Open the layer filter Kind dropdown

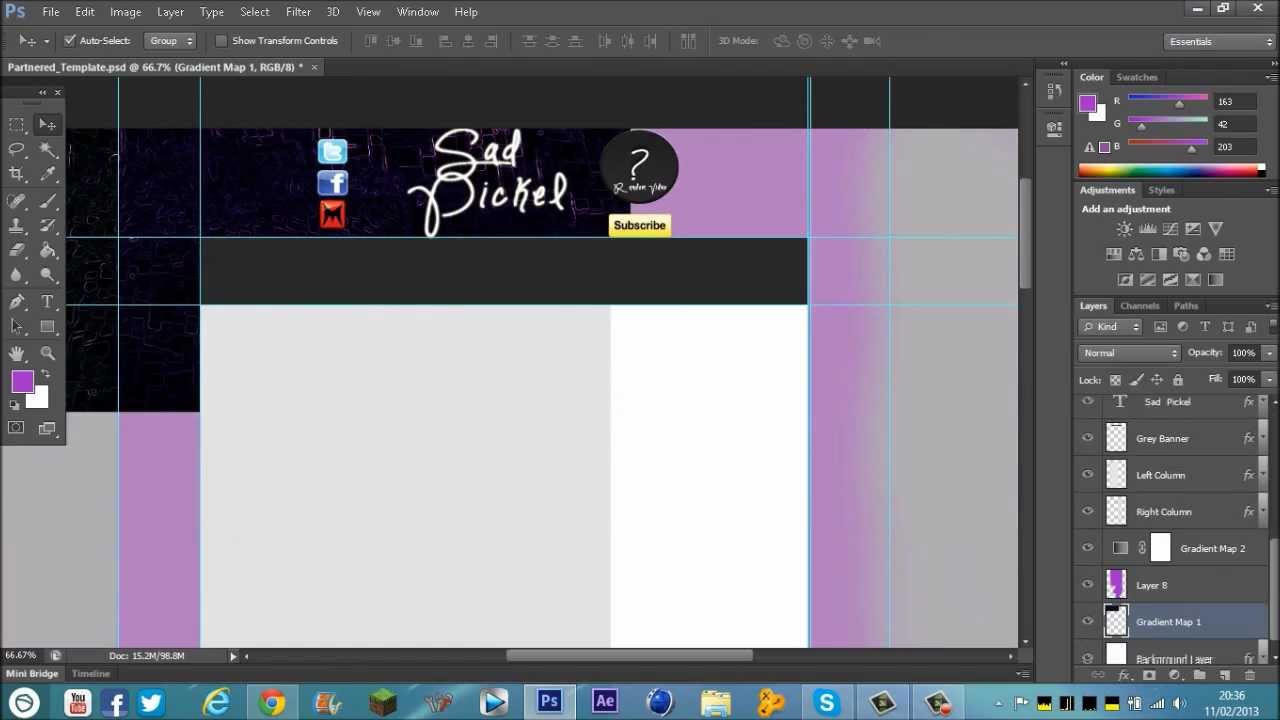1111,327
